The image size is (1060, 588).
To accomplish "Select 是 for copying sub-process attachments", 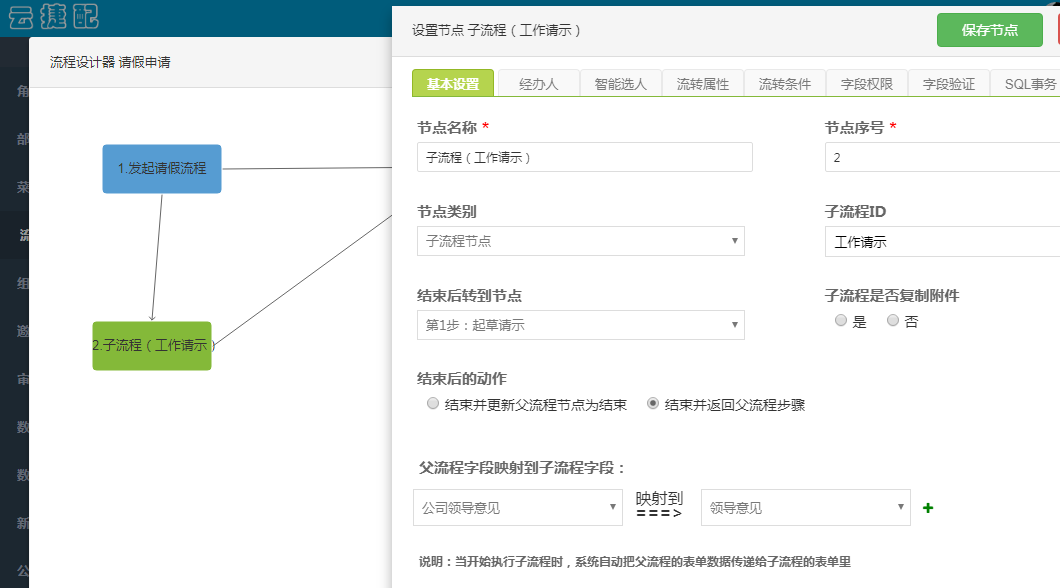I will click(841, 321).
